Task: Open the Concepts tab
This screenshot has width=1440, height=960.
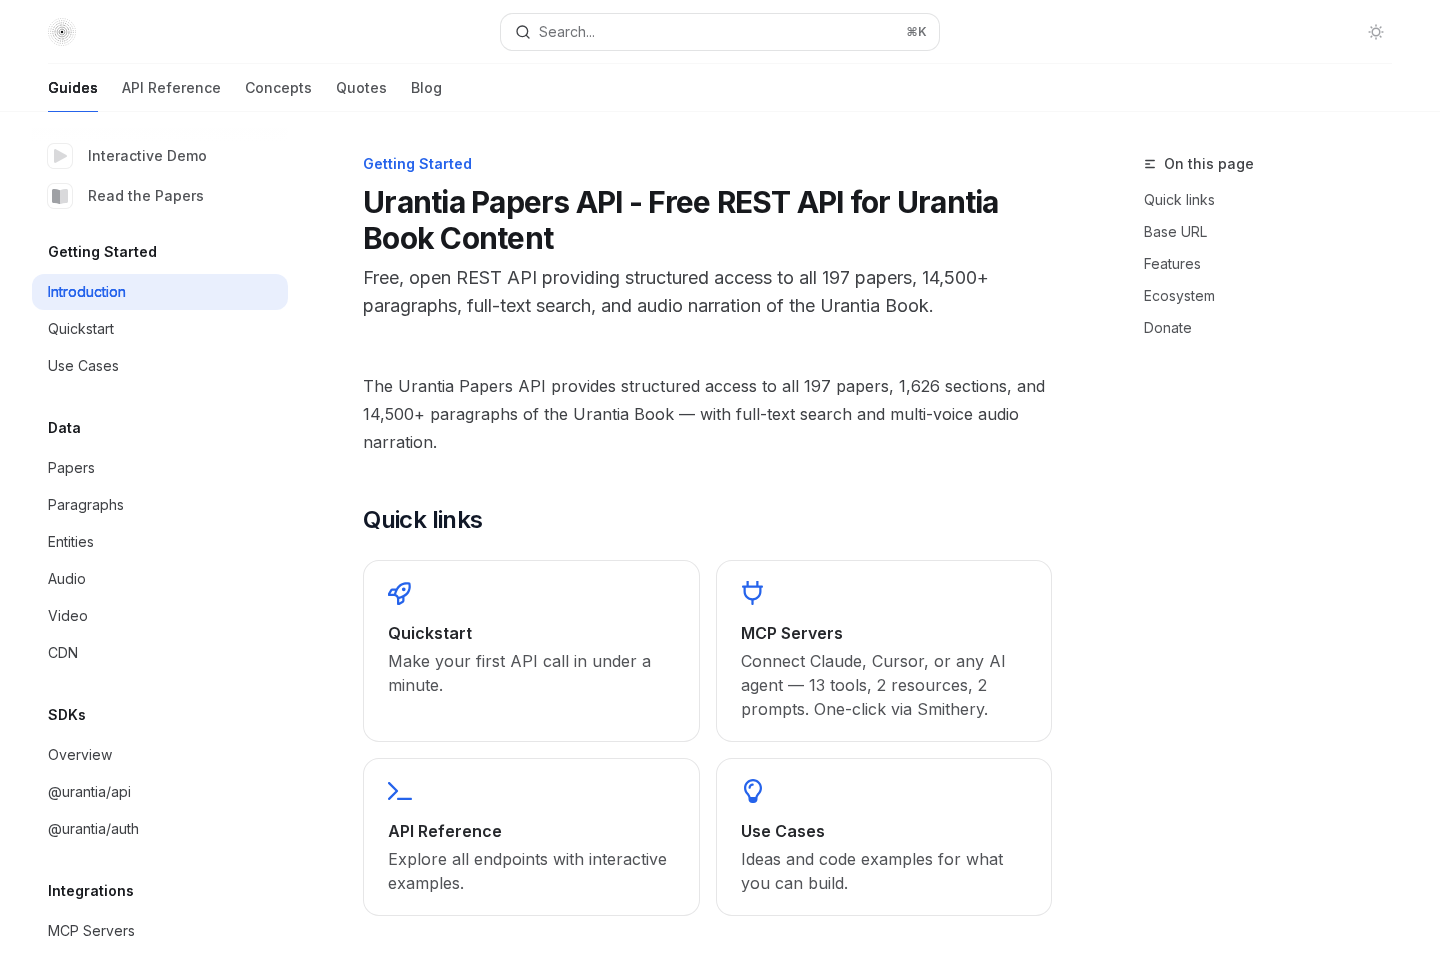Action: click(x=278, y=88)
